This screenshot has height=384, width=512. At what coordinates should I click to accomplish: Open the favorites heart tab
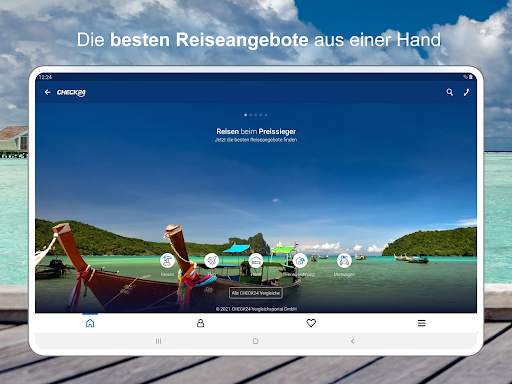pos(311,323)
